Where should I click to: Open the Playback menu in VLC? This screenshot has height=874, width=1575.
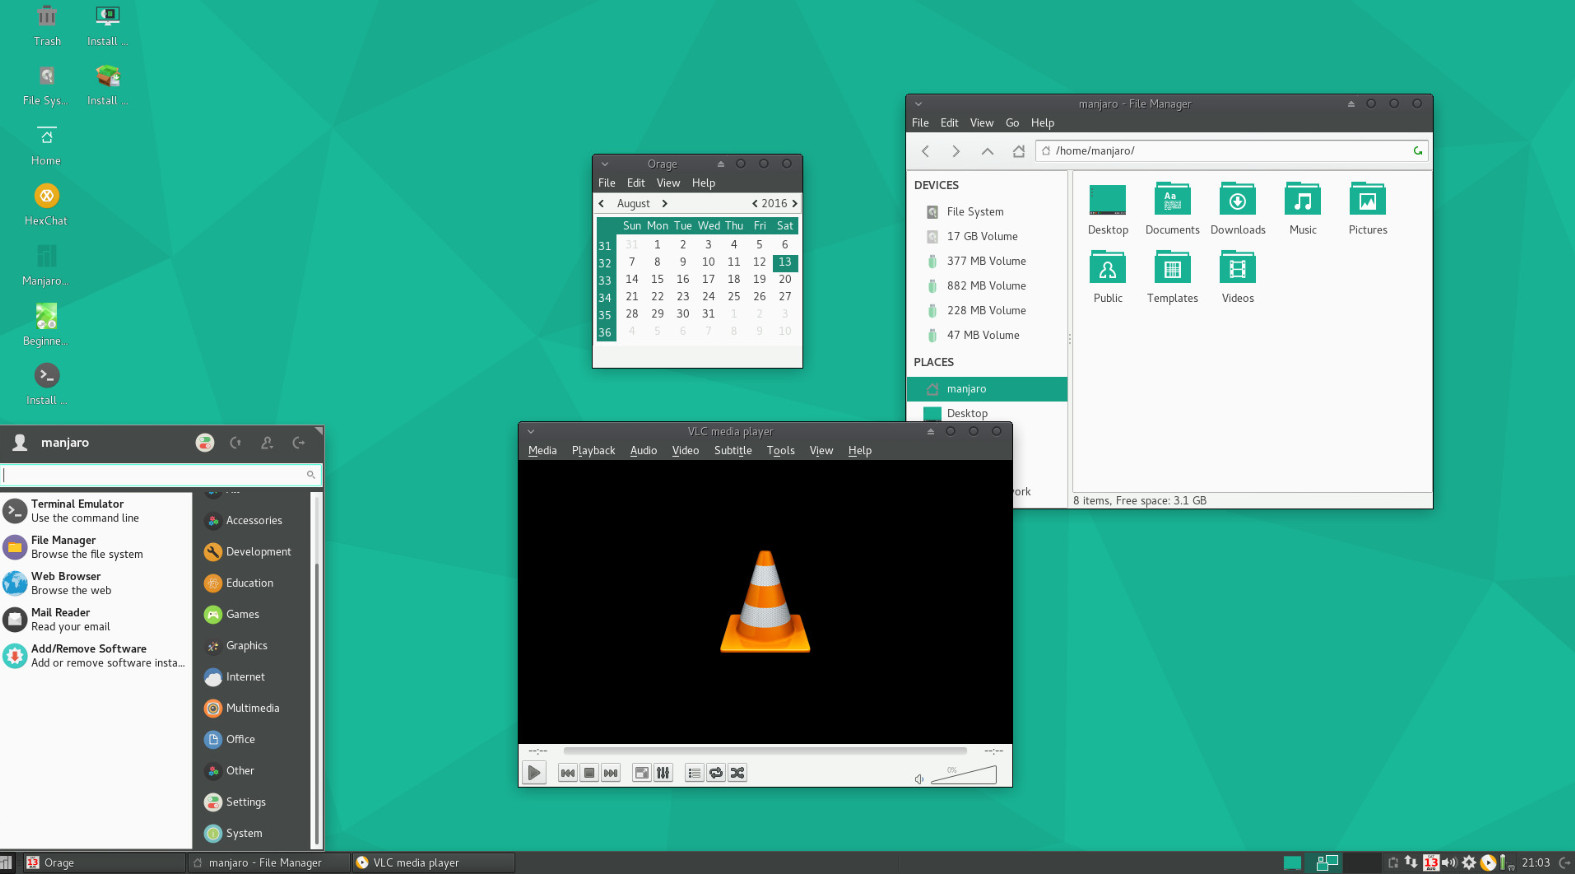(x=593, y=451)
